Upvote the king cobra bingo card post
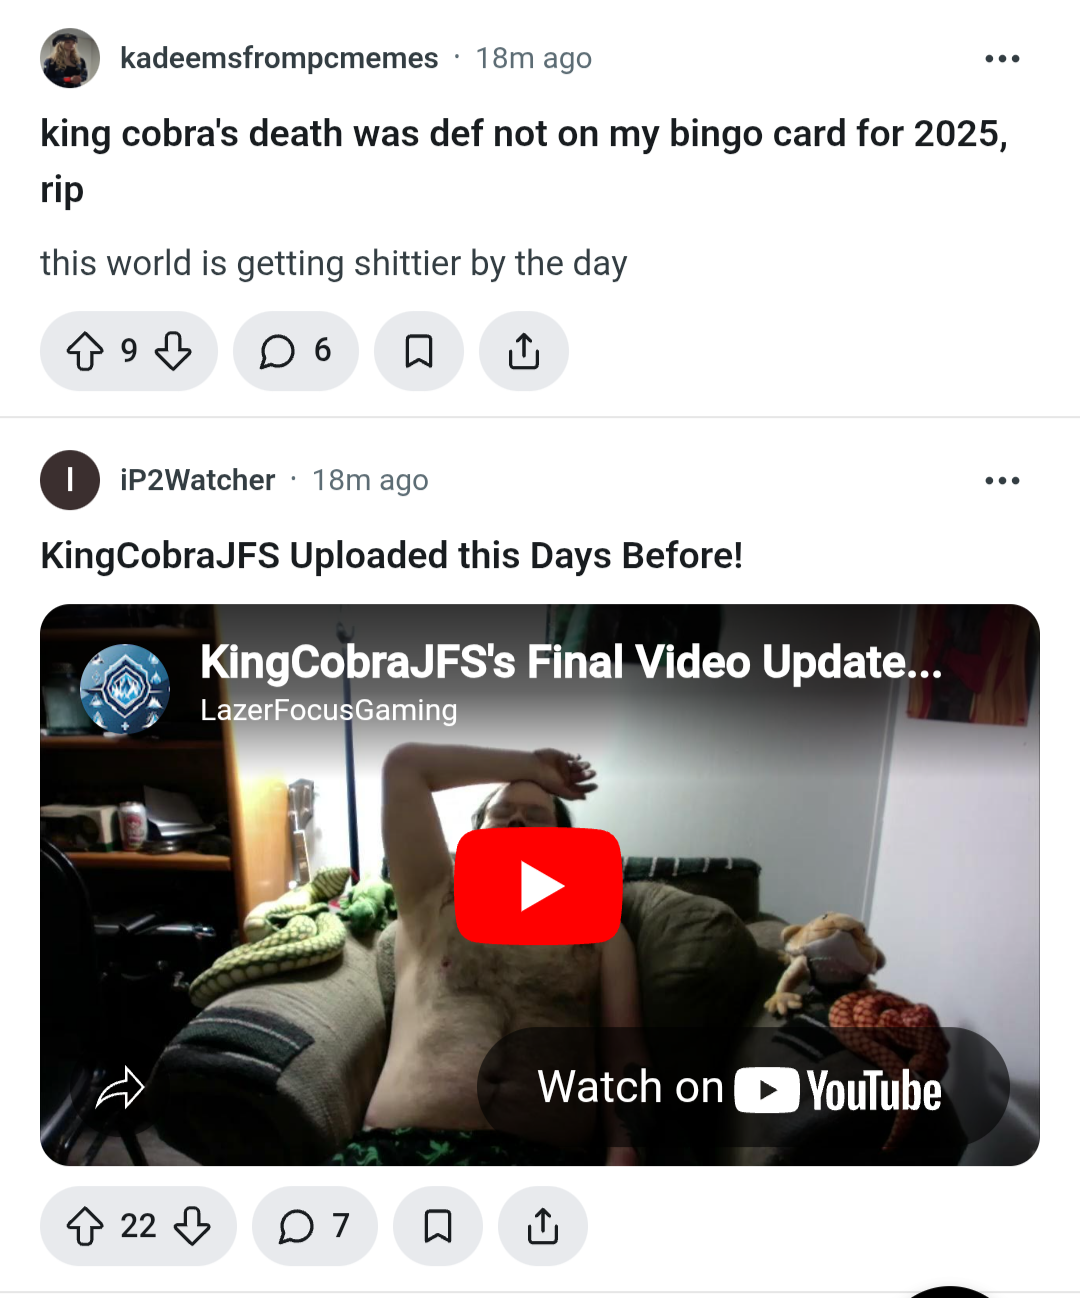Viewport: 1080px width, 1298px height. click(x=85, y=351)
